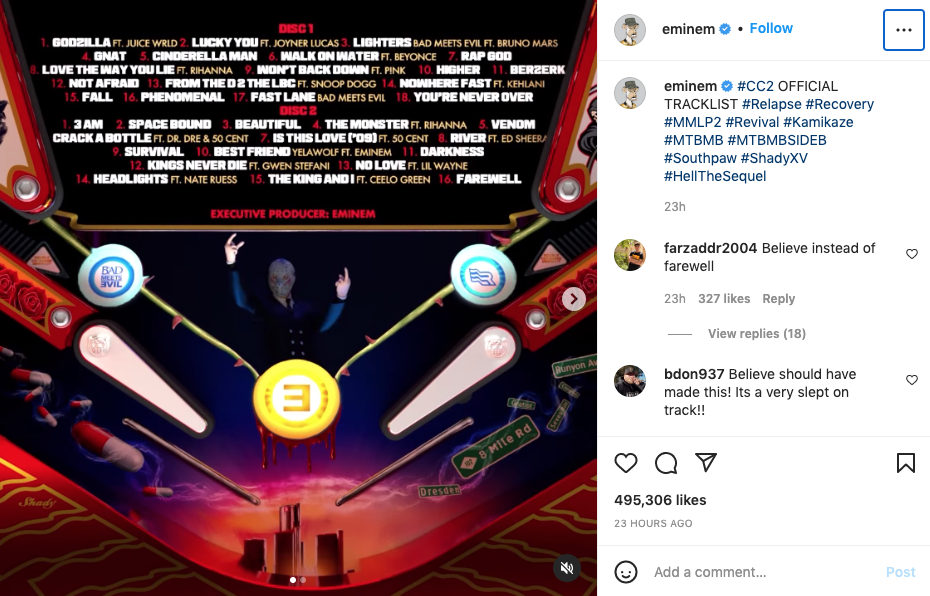Expand View replies (18)
The height and width of the screenshot is (596, 930).
(x=756, y=333)
